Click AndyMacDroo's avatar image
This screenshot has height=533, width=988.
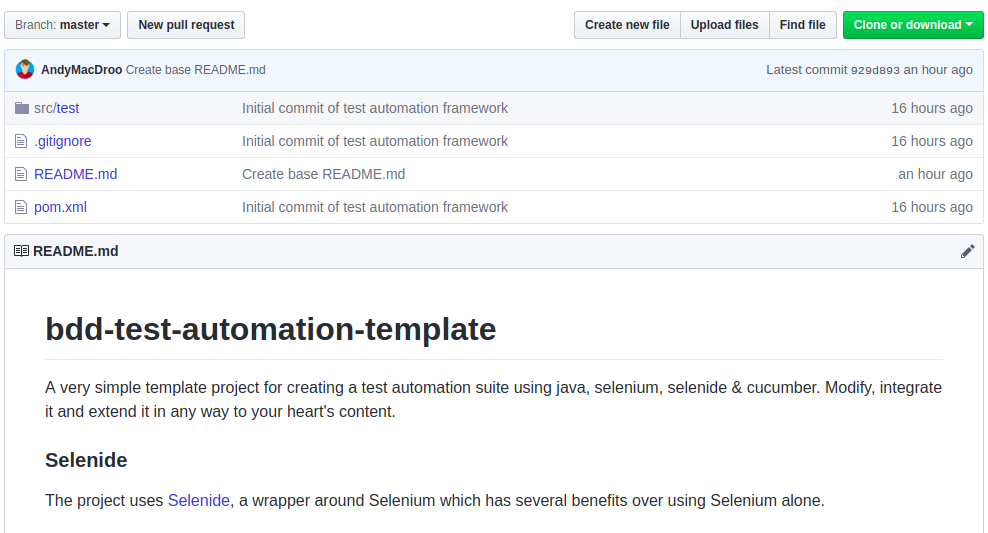25,70
